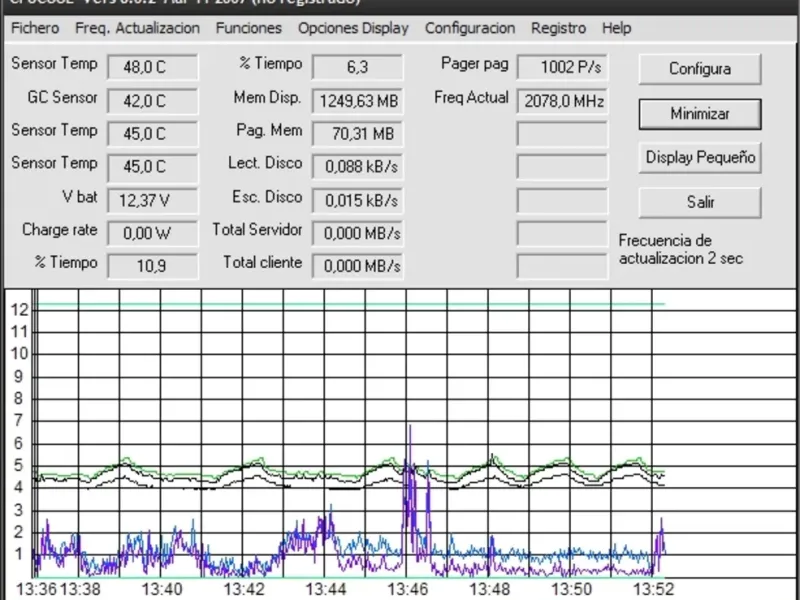Select the Pager pag 1002 P/s field
800x600 pixels.
[x=562, y=67]
